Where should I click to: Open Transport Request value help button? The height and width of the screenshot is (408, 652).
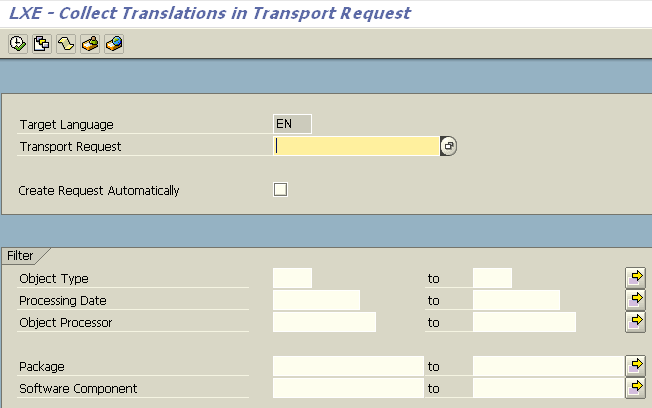pyautogui.click(x=448, y=146)
